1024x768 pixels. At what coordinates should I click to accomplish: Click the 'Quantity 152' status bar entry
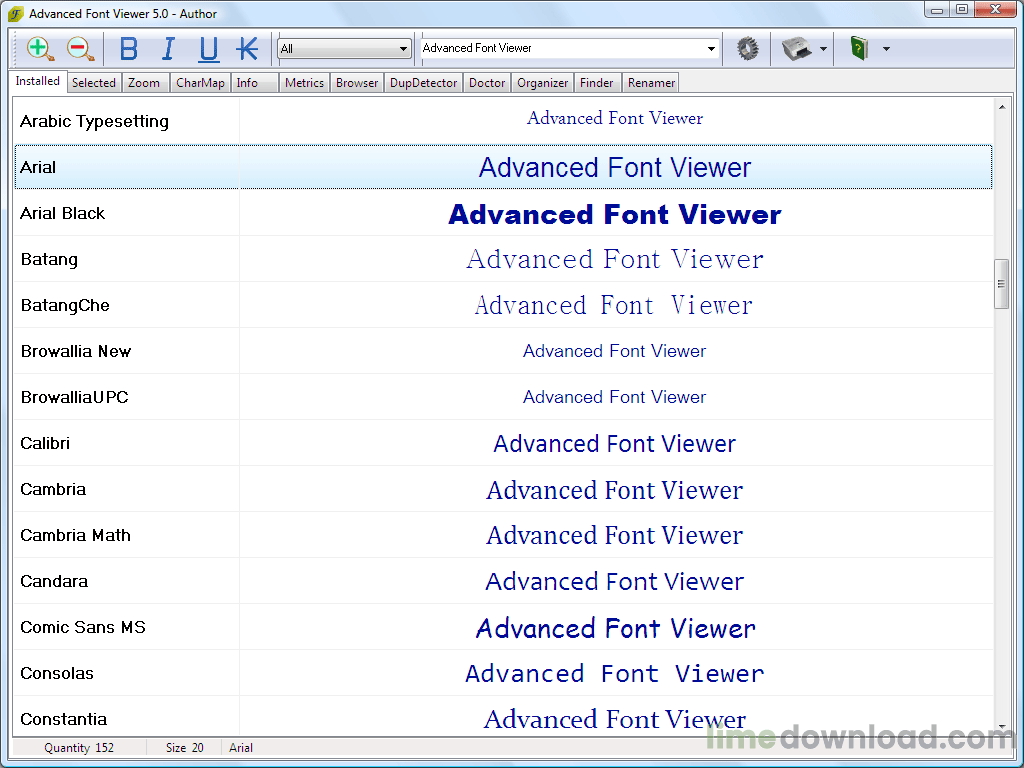[79, 748]
